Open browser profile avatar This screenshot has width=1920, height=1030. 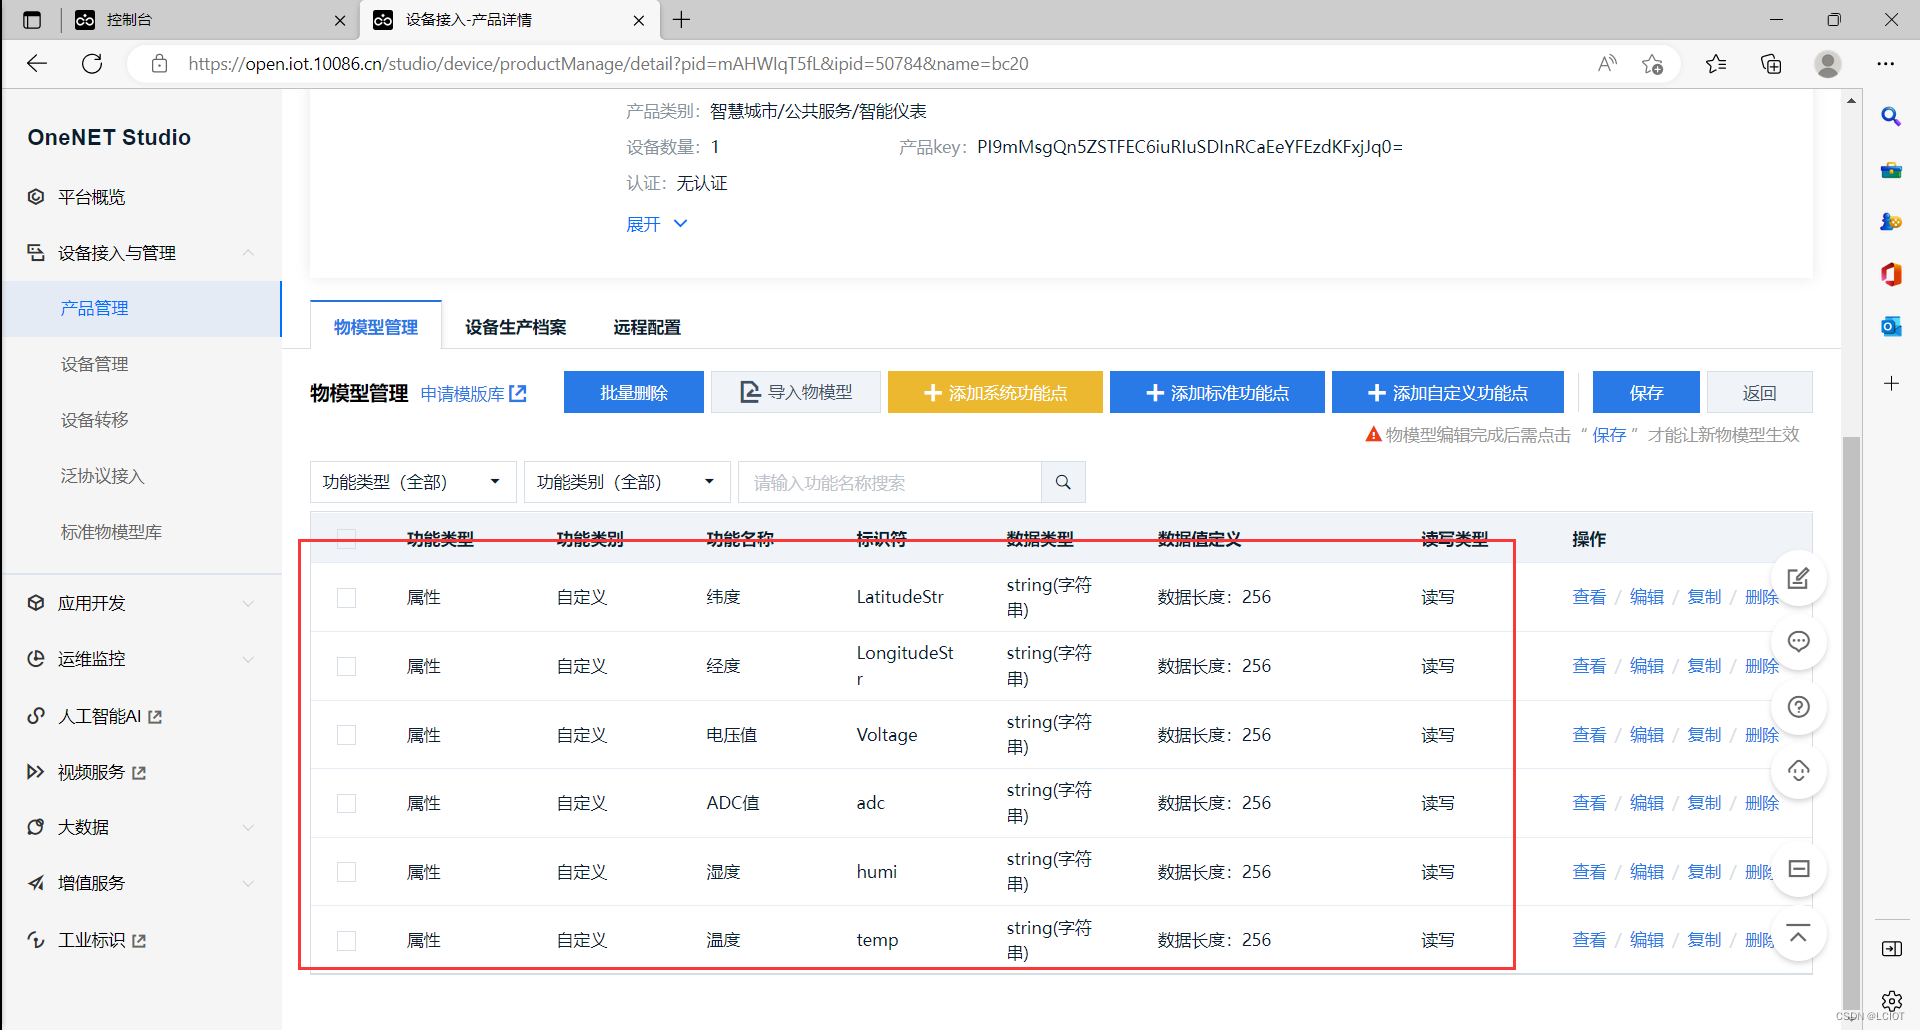(1828, 64)
